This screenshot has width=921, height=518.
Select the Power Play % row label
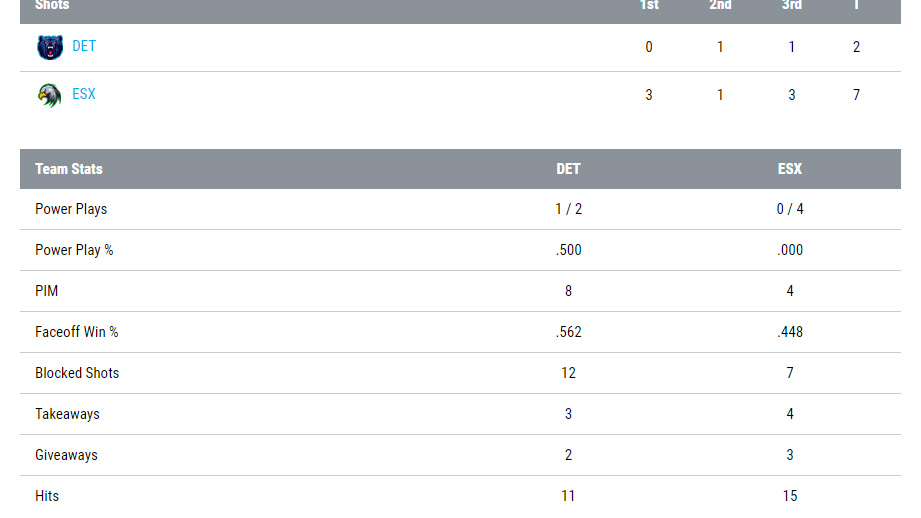click(74, 250)
